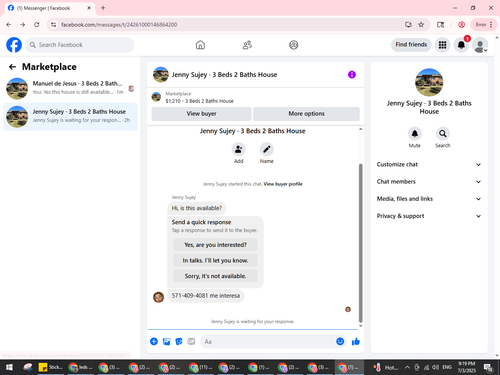Image resolution: width=500 pixels, height=375 pixels.
Task: Go back using the Marketplace back arrow
Action: pos(12,67)
